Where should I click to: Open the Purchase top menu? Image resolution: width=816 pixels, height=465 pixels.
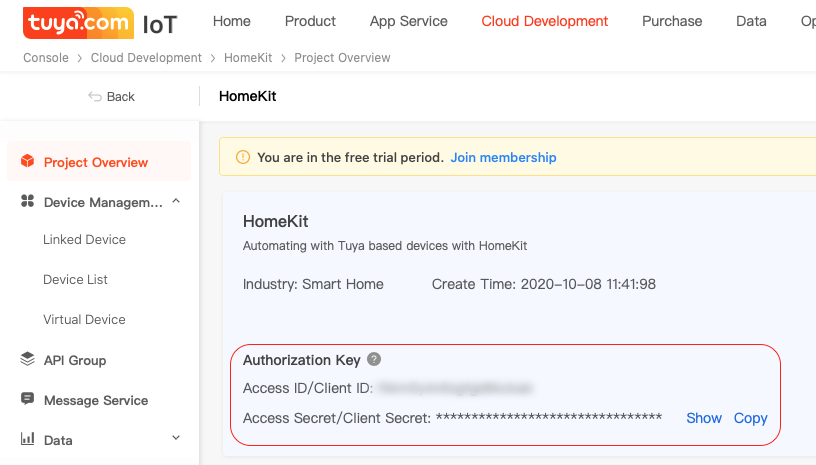672,21
